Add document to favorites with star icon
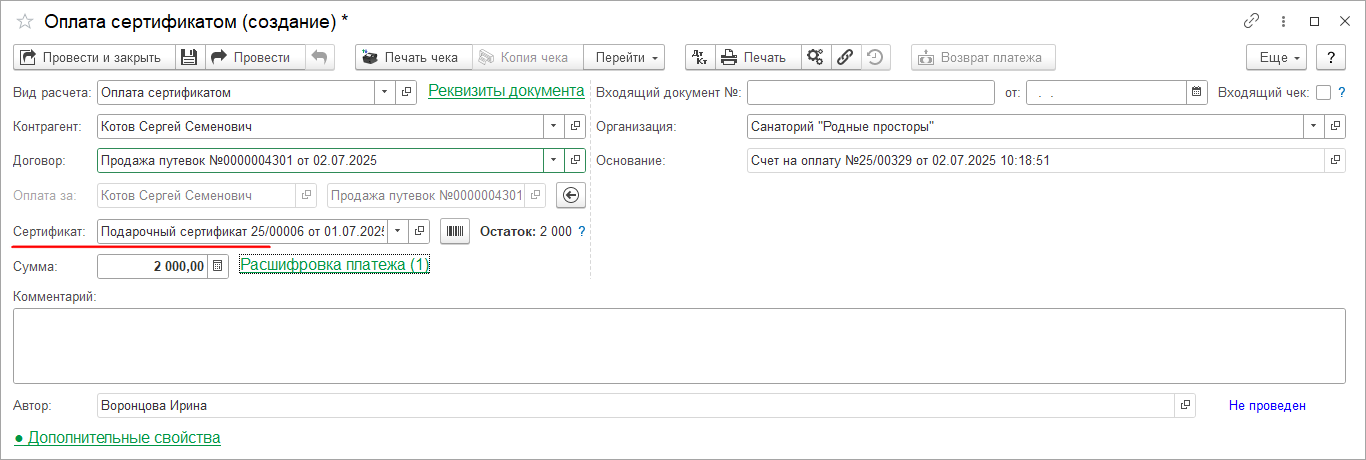This screenshot has width=1366, height=460. coord(25,21)
